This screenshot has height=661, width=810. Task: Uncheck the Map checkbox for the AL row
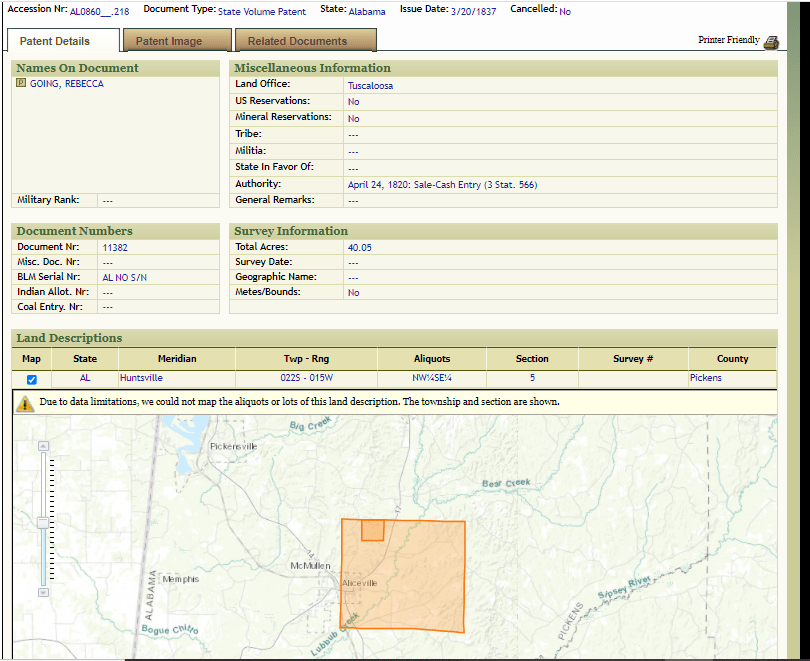[x=32, y=379]
